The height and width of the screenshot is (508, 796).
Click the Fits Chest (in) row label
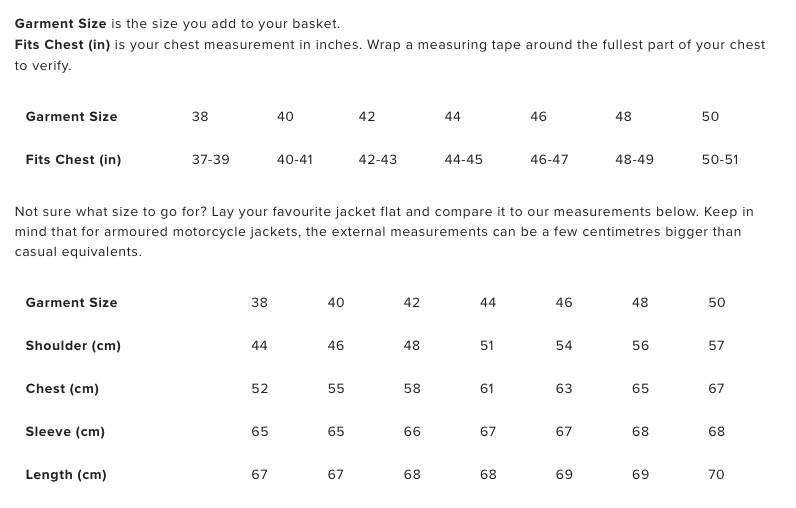(73, 160)
